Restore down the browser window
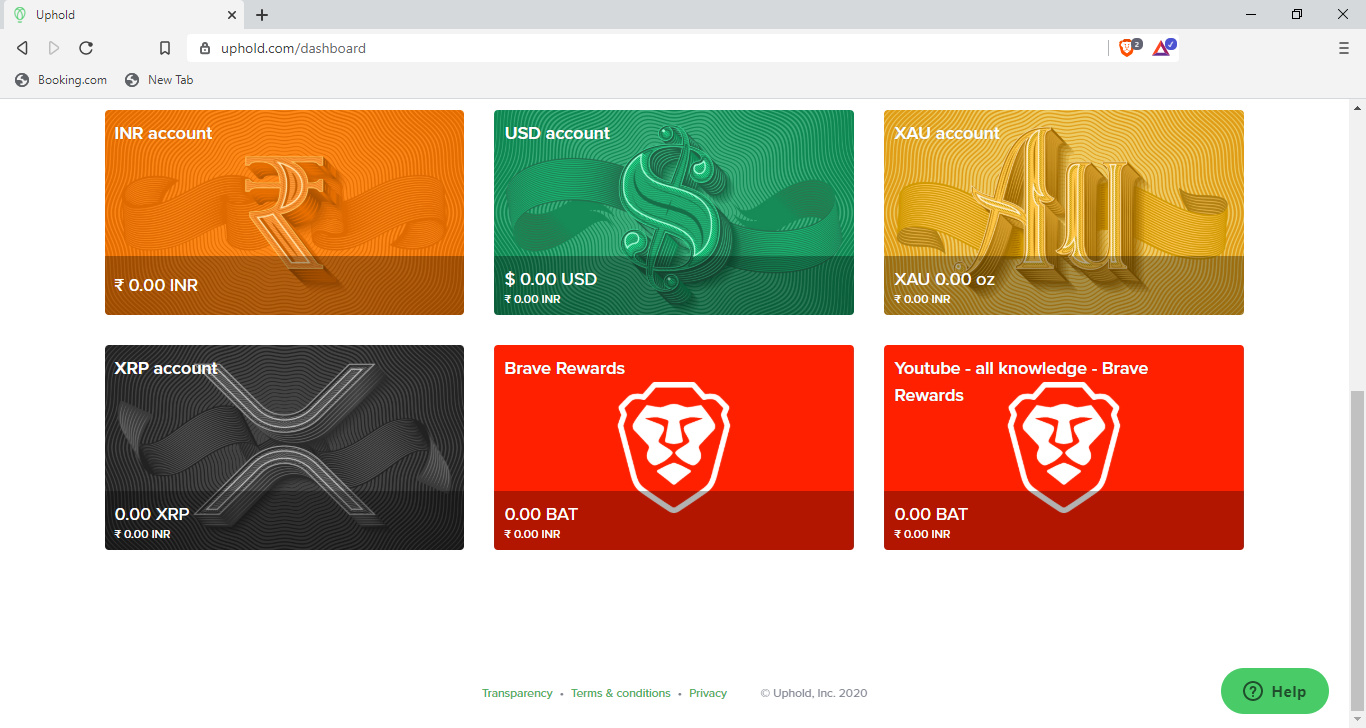Screen dimensions: 1366x728 pyautogui.click(x=1297, y=14)
